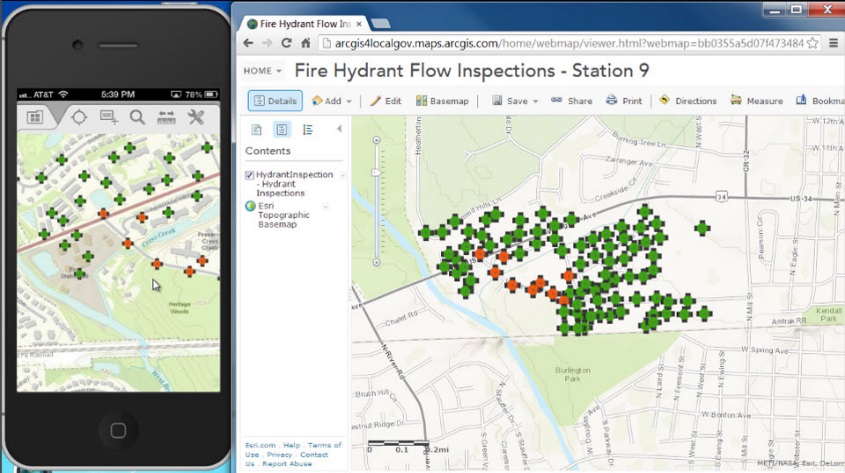This screenshot has height=473, width=845.
Task: Click the map zoom slider handle
Action: pyautogui.click(x=377, y=172)
